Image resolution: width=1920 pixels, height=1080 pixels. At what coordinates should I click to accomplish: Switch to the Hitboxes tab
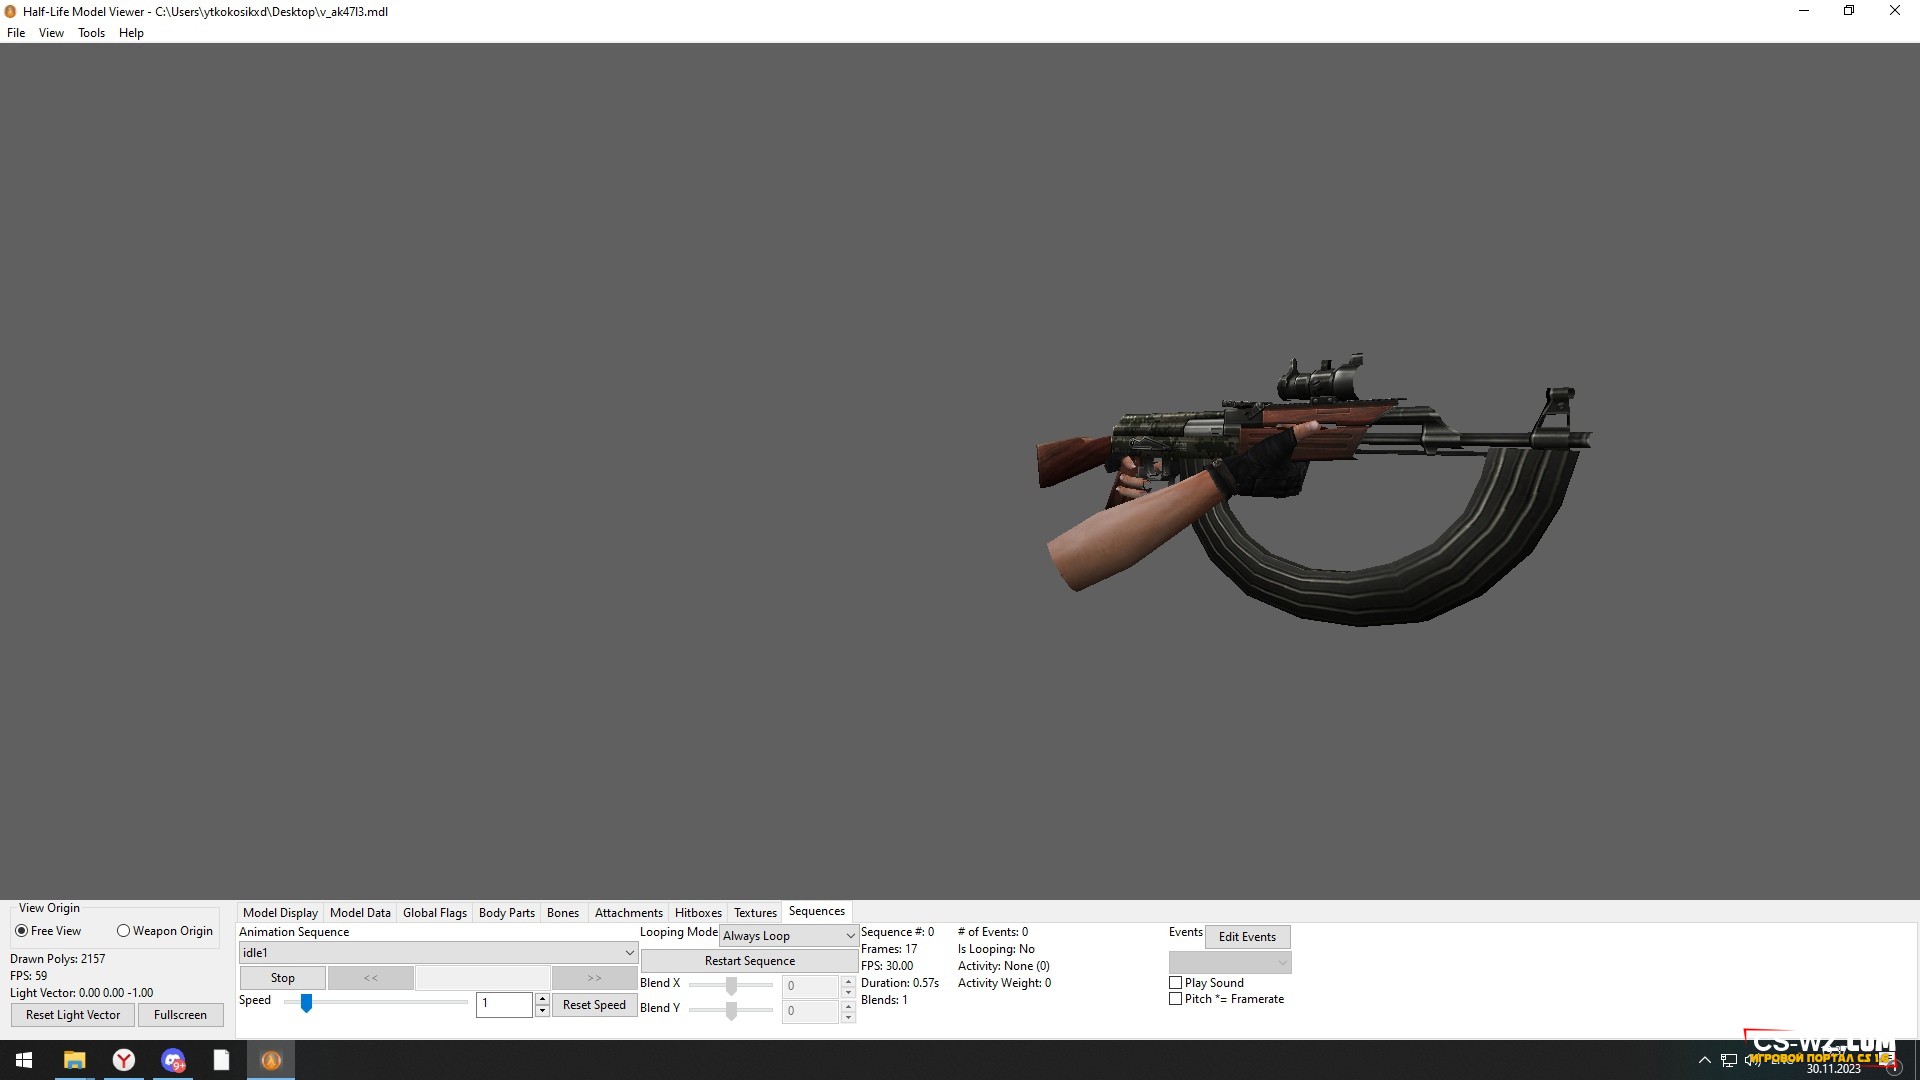click(x=698, y=913)
